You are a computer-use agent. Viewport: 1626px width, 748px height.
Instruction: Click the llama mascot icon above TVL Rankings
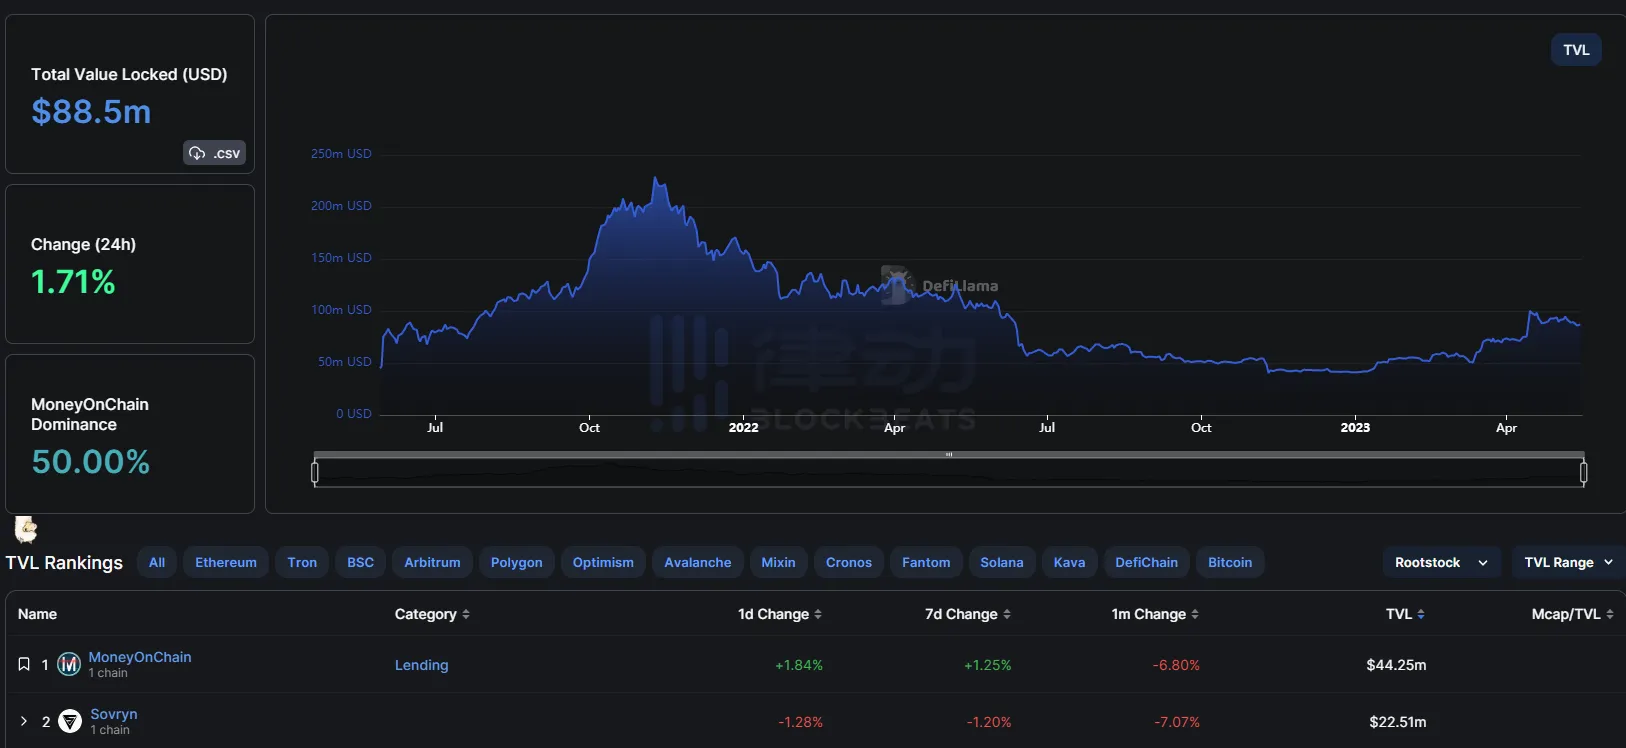26,529
